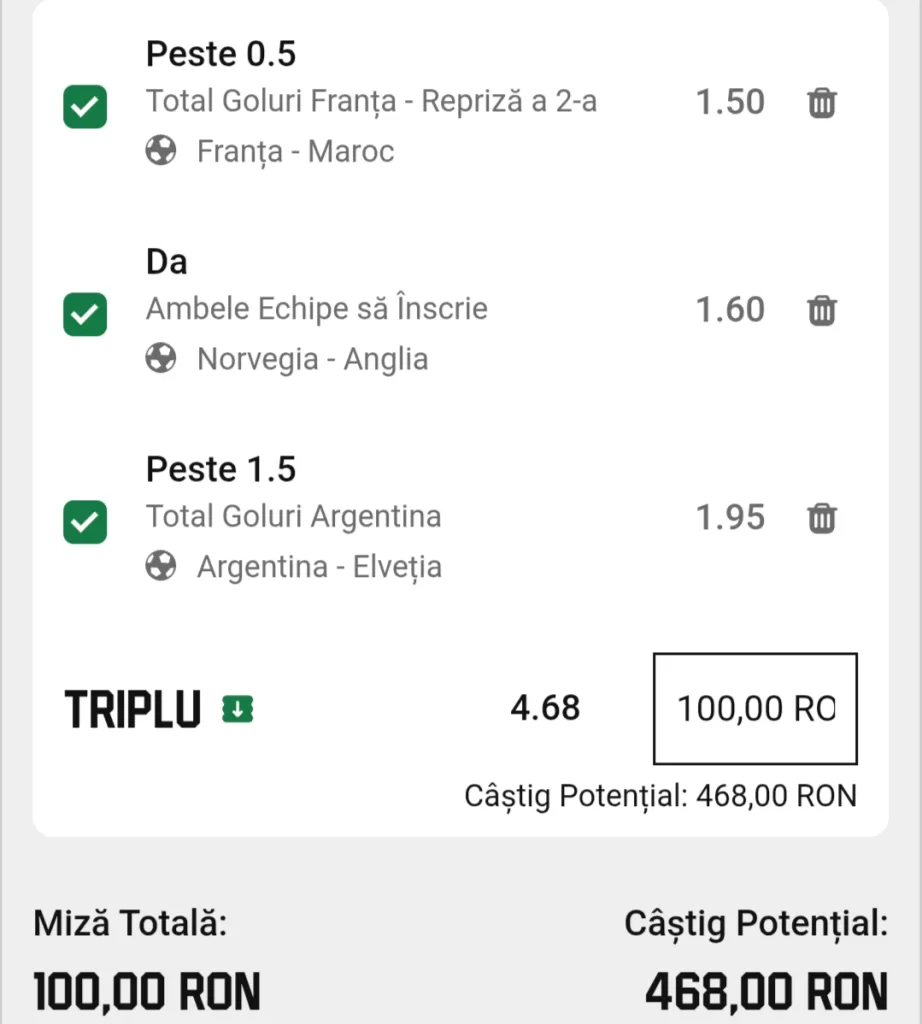The image size is (922, 1024).
Task: Delete the Argentina - Elveția selection
Action: (821, 519)
